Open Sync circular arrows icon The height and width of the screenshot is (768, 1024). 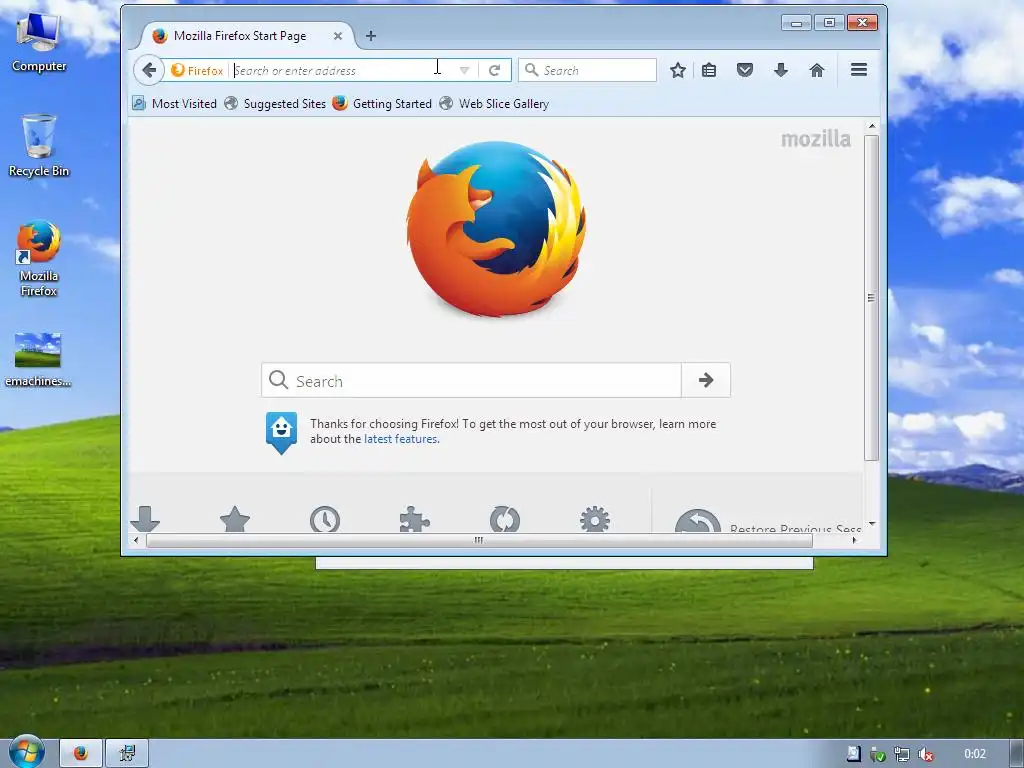505,519
